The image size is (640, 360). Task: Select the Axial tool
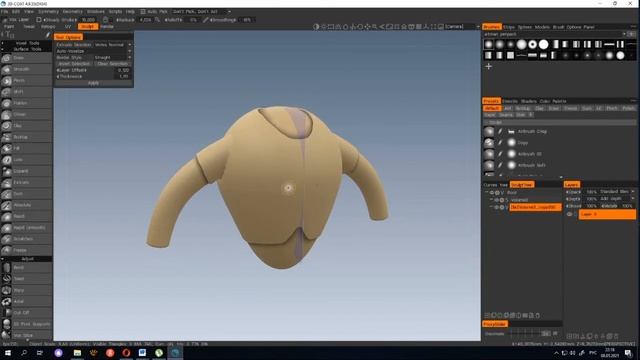(27, 302)
